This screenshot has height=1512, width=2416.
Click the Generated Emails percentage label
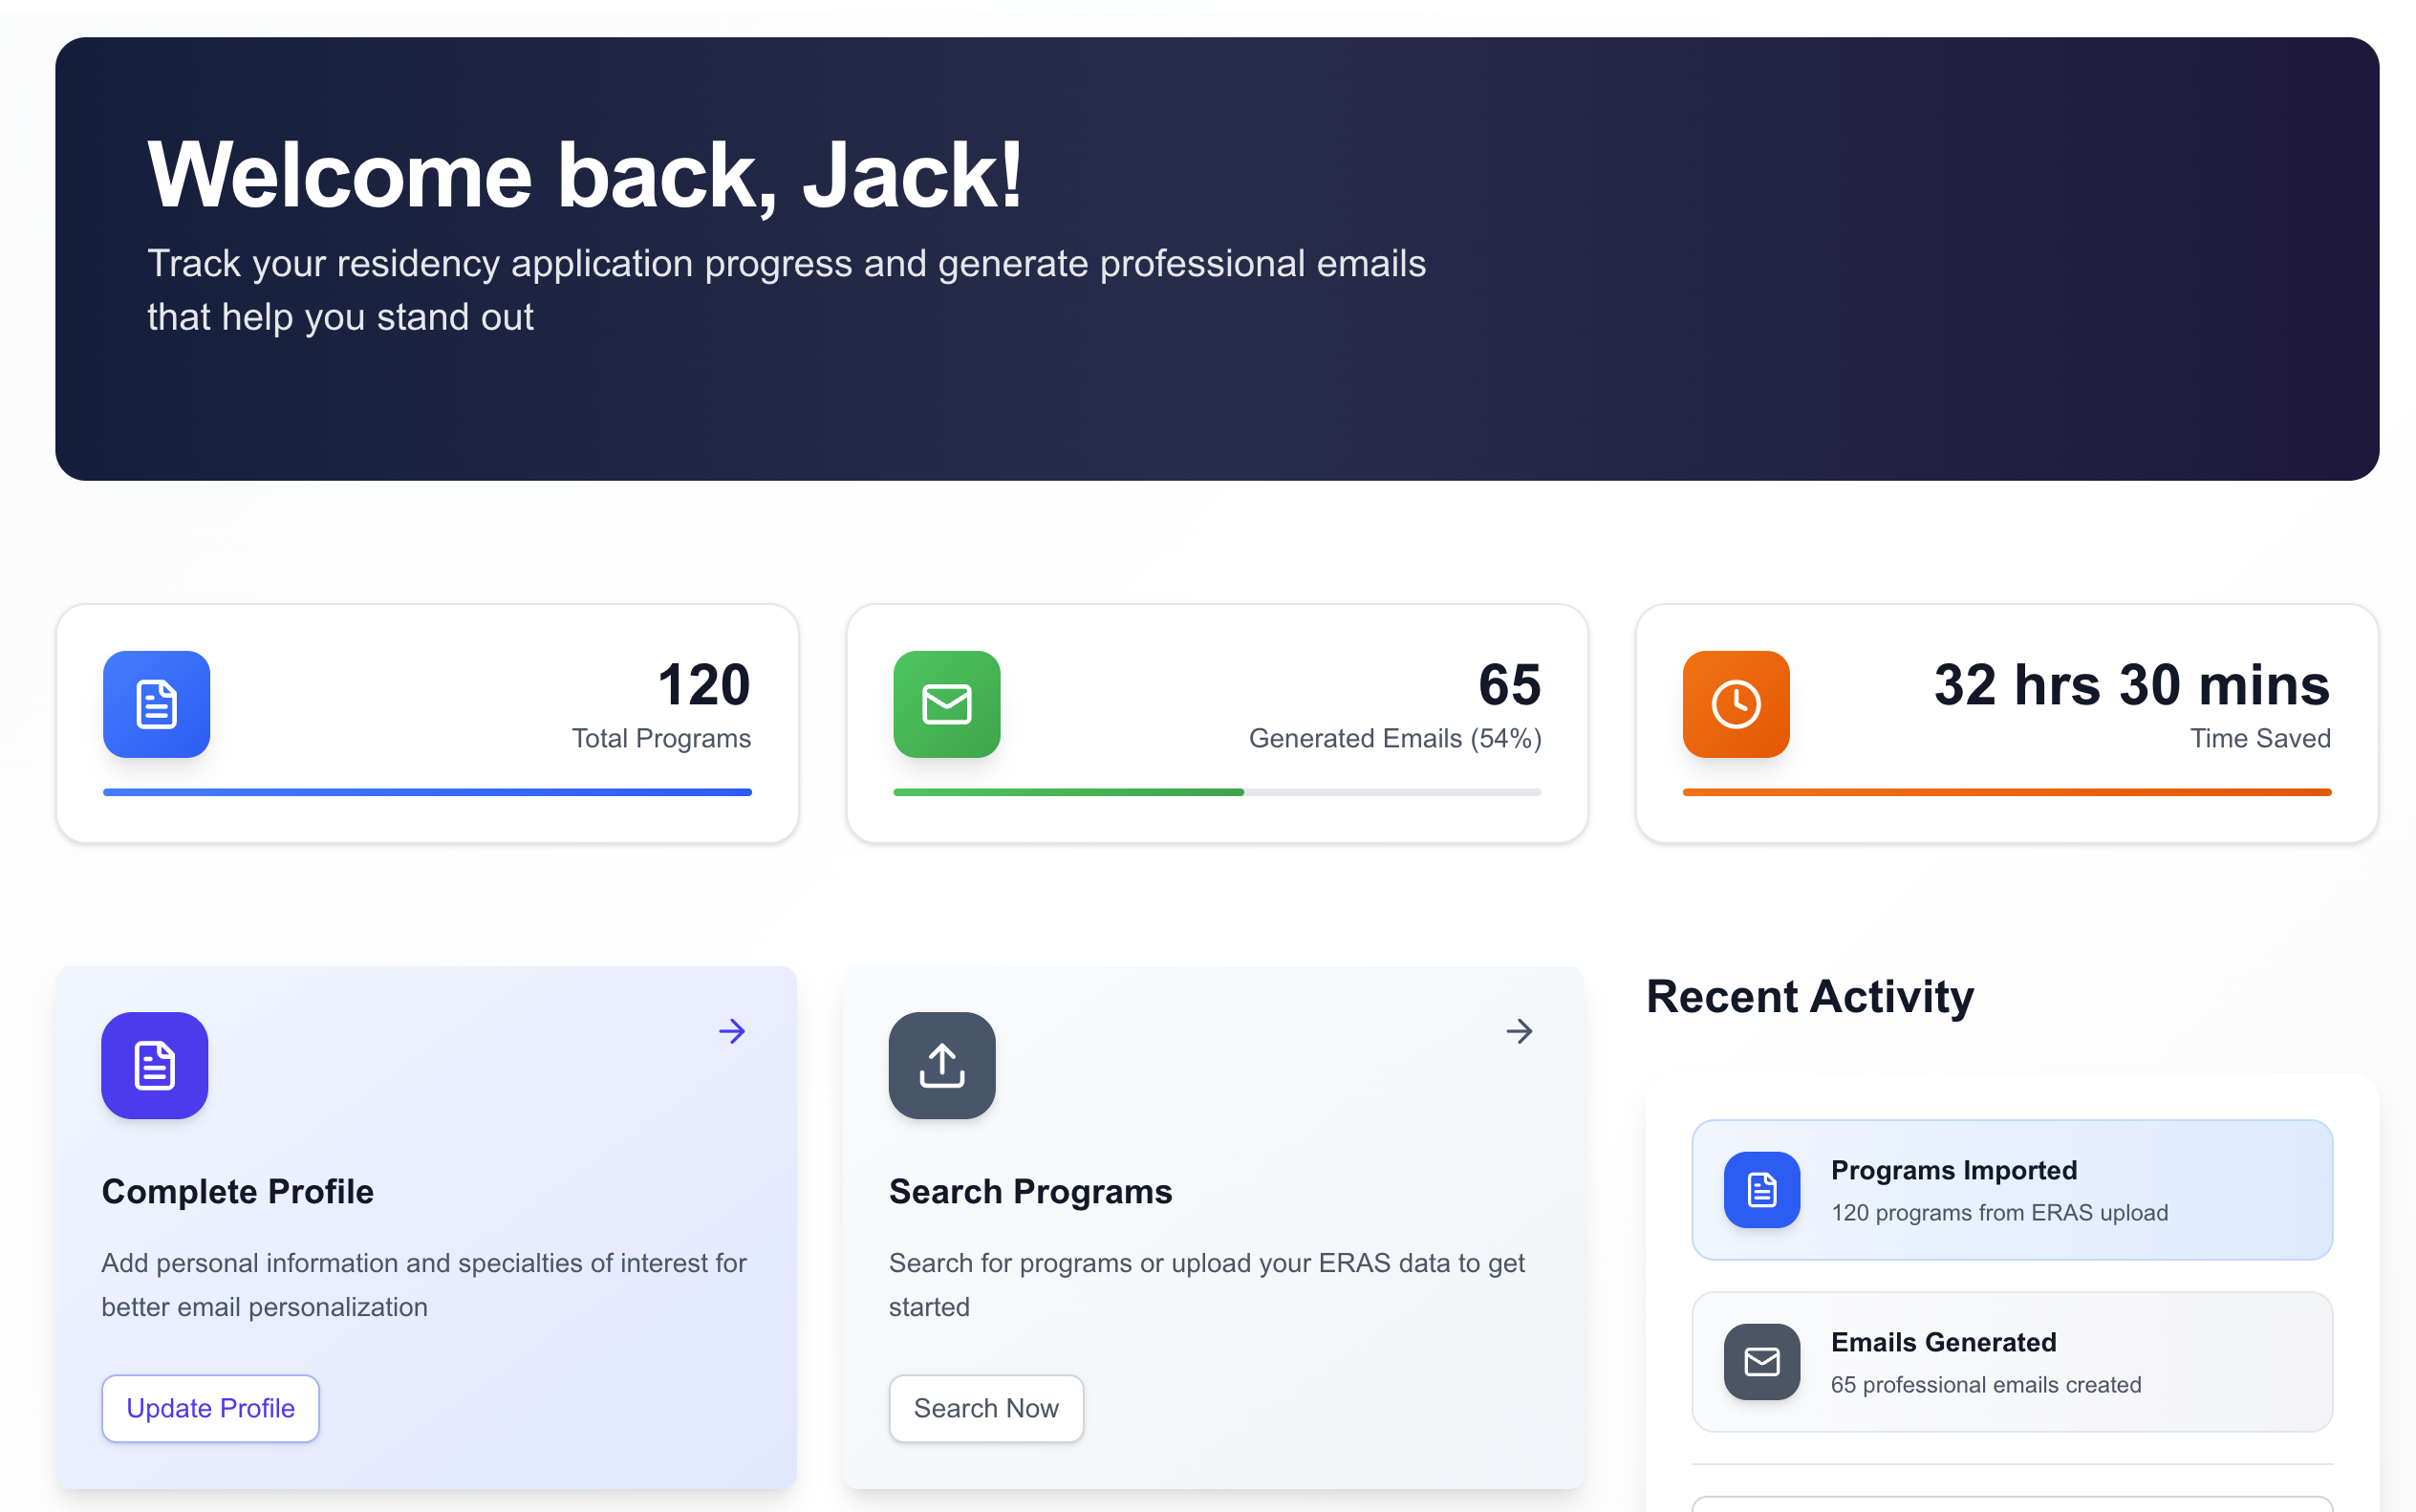[1394, 738]
